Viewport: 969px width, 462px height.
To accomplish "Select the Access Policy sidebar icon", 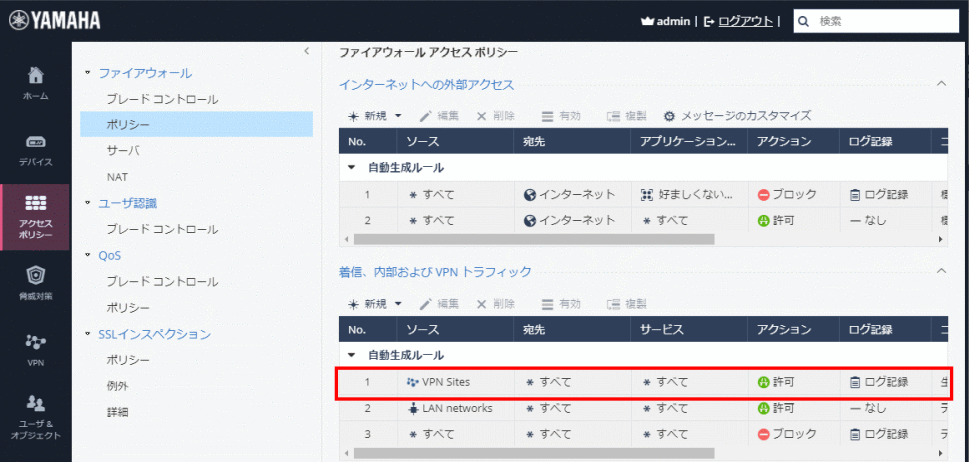I will pos(35,216).
